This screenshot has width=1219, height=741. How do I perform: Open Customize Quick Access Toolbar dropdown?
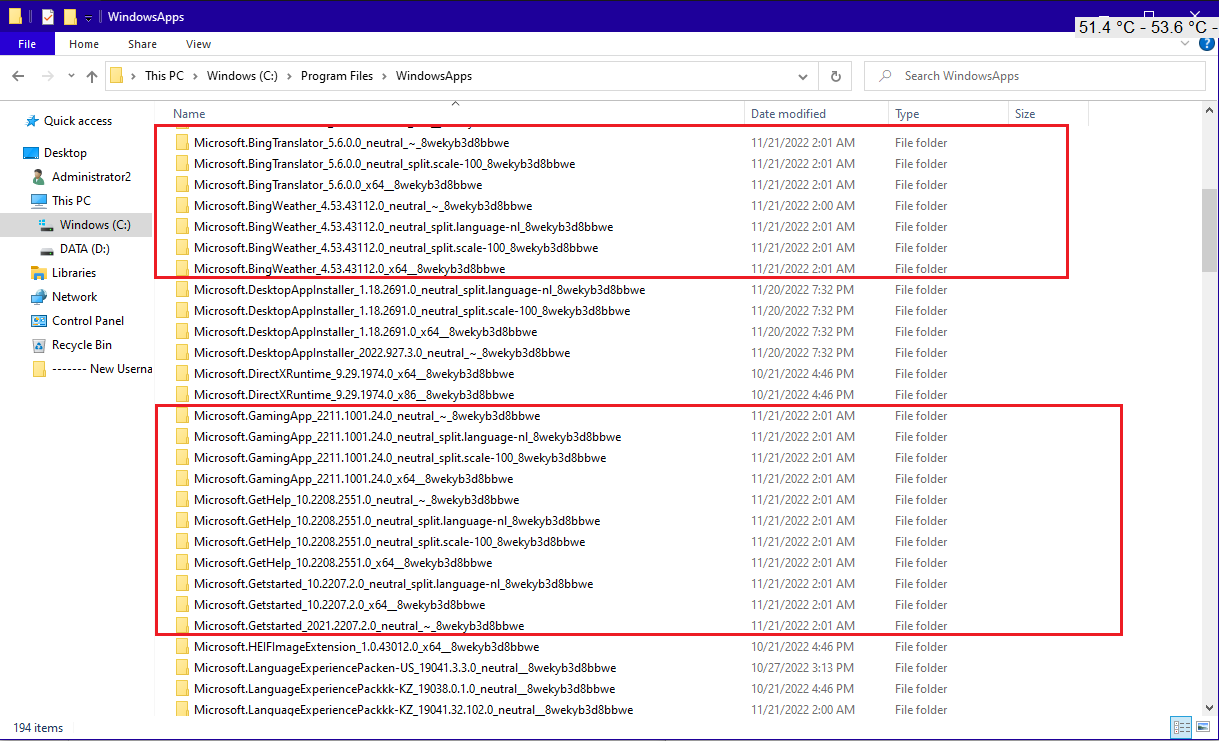pyautogui.click(x=89, y=18)
